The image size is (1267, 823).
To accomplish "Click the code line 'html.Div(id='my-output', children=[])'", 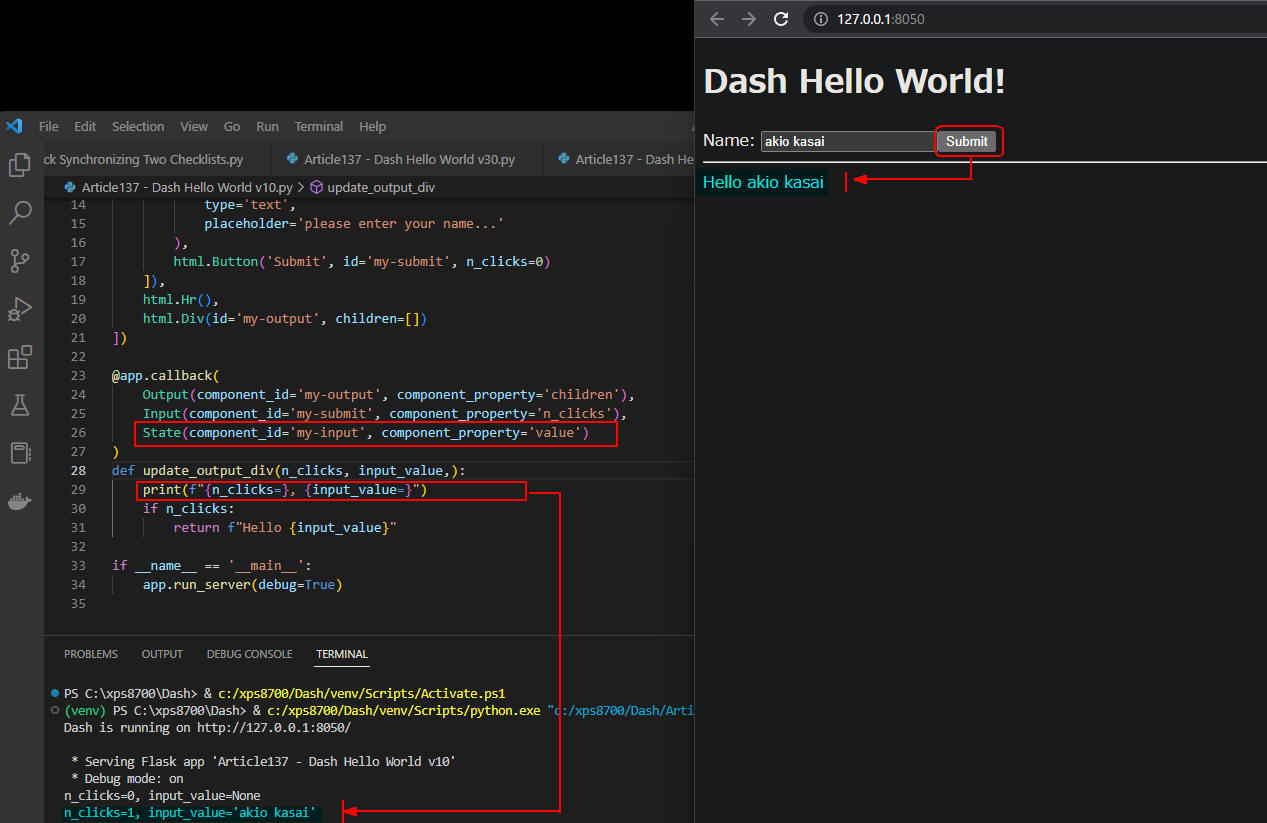I will pyautogui.click(x=285, y=318).
